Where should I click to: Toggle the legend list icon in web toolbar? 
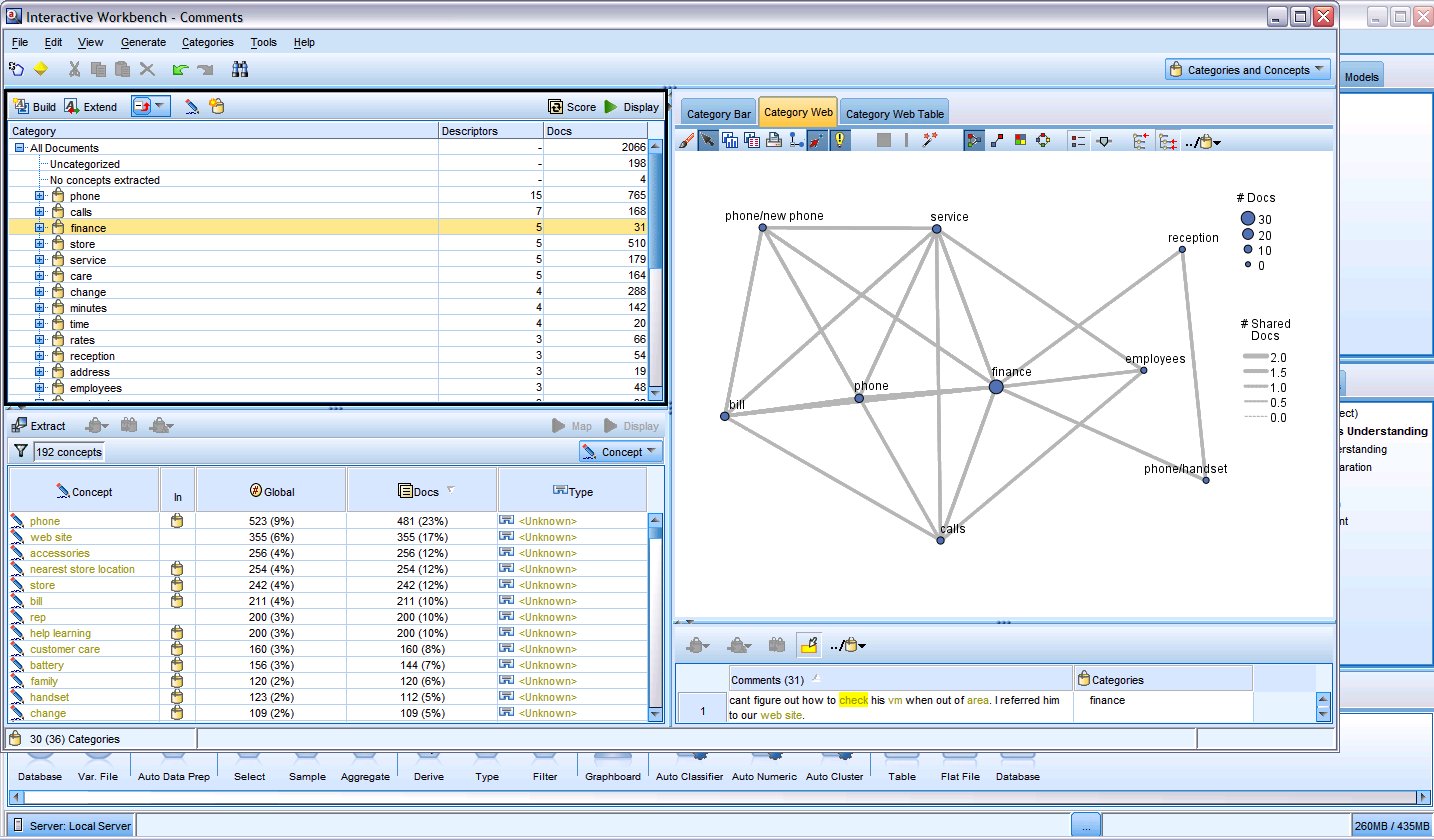click(x=1077, y=141)
